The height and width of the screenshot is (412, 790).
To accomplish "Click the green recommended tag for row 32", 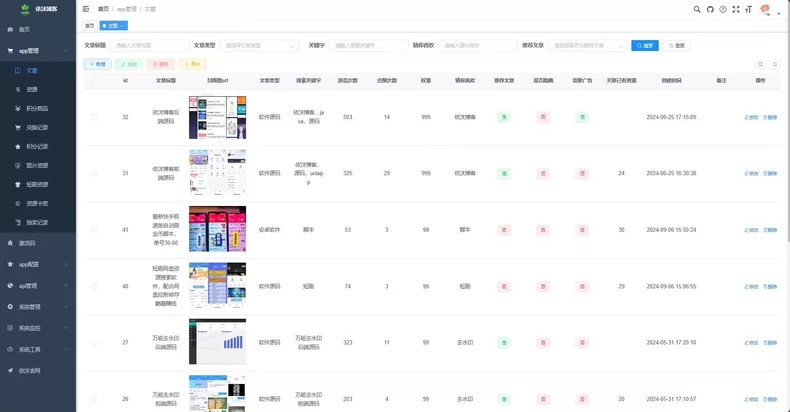I will pos(504,117).
